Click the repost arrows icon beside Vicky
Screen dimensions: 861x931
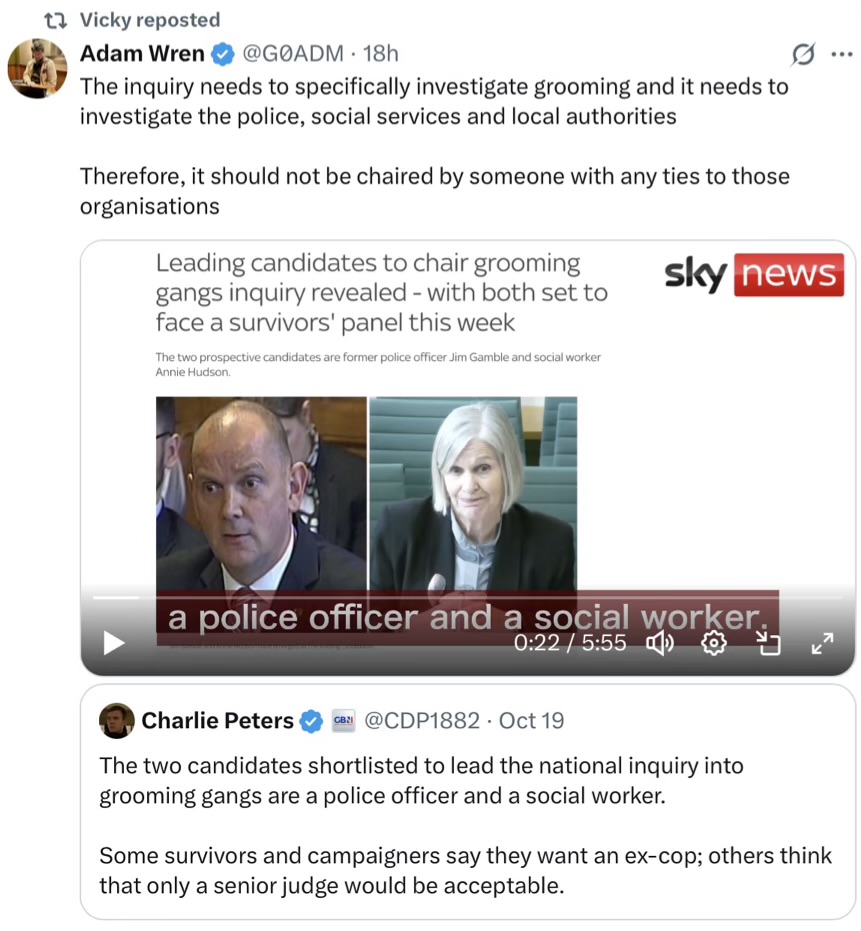pos(56,21)
